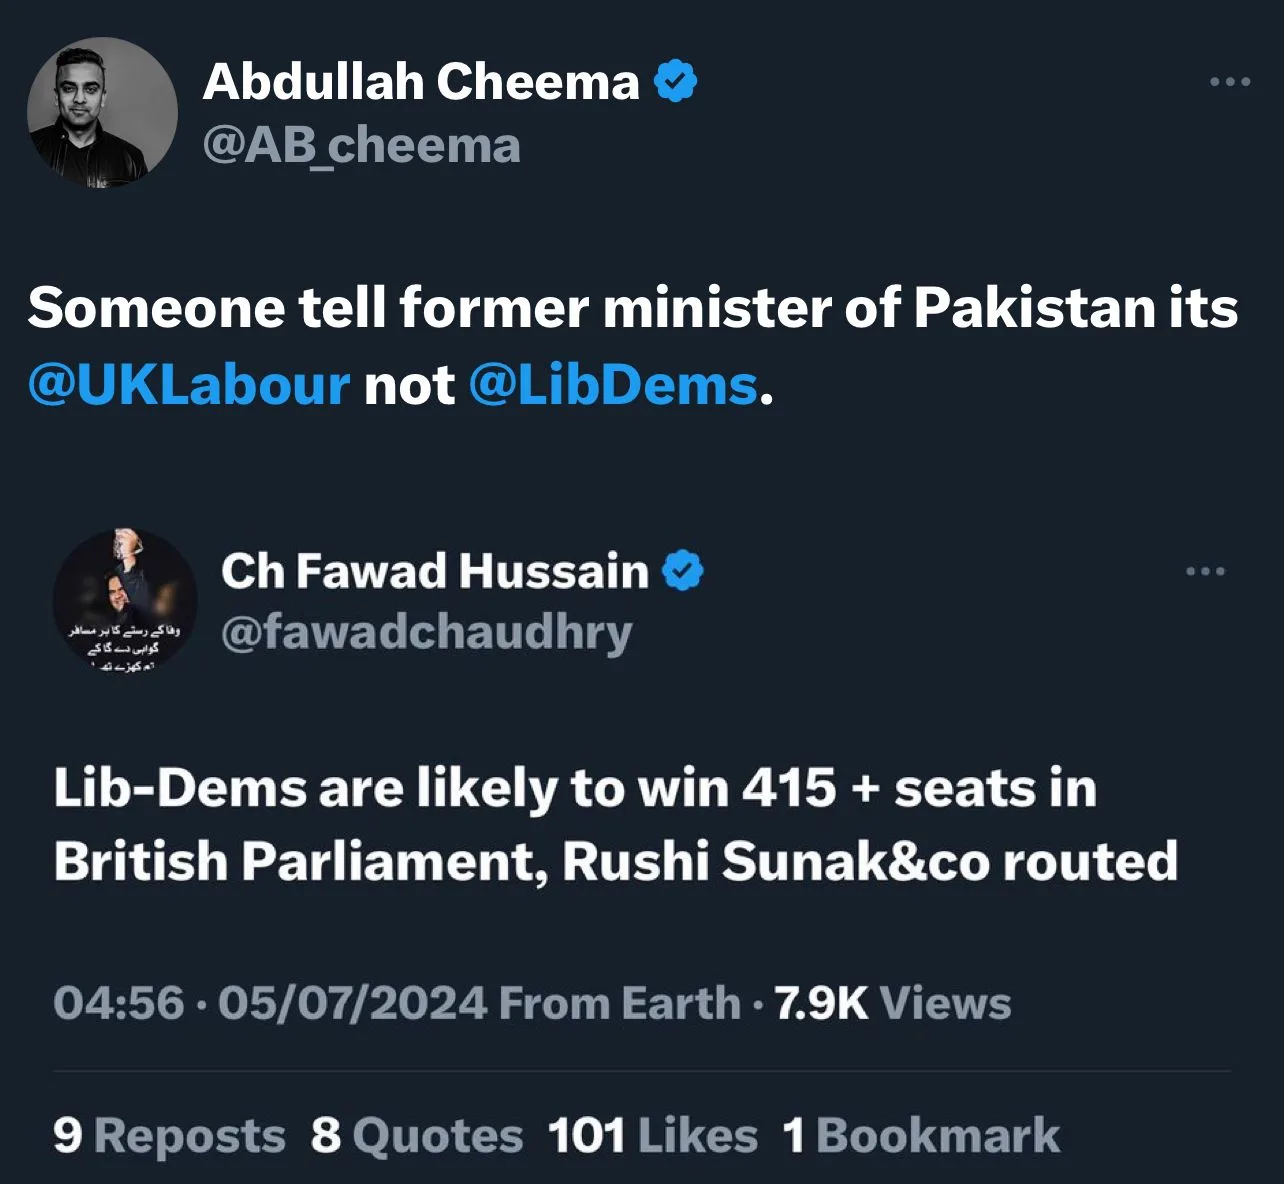Click the @fawadchaudhry handle
The height and width of the screenshot is (1184, 1284).
click(426, 634)
